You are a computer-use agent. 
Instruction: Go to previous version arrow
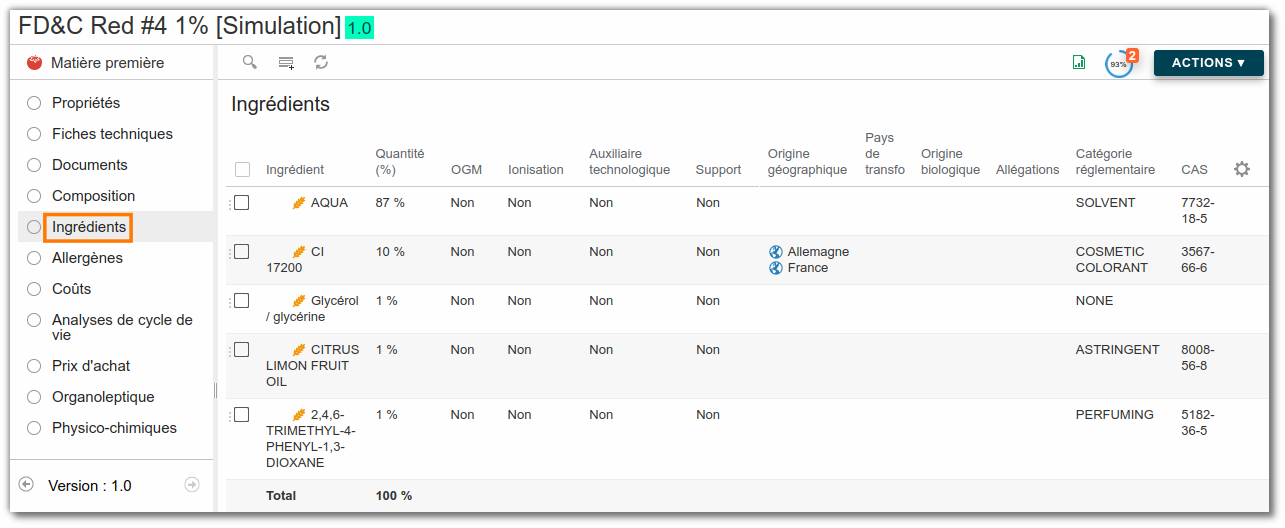tap(26, 484)
